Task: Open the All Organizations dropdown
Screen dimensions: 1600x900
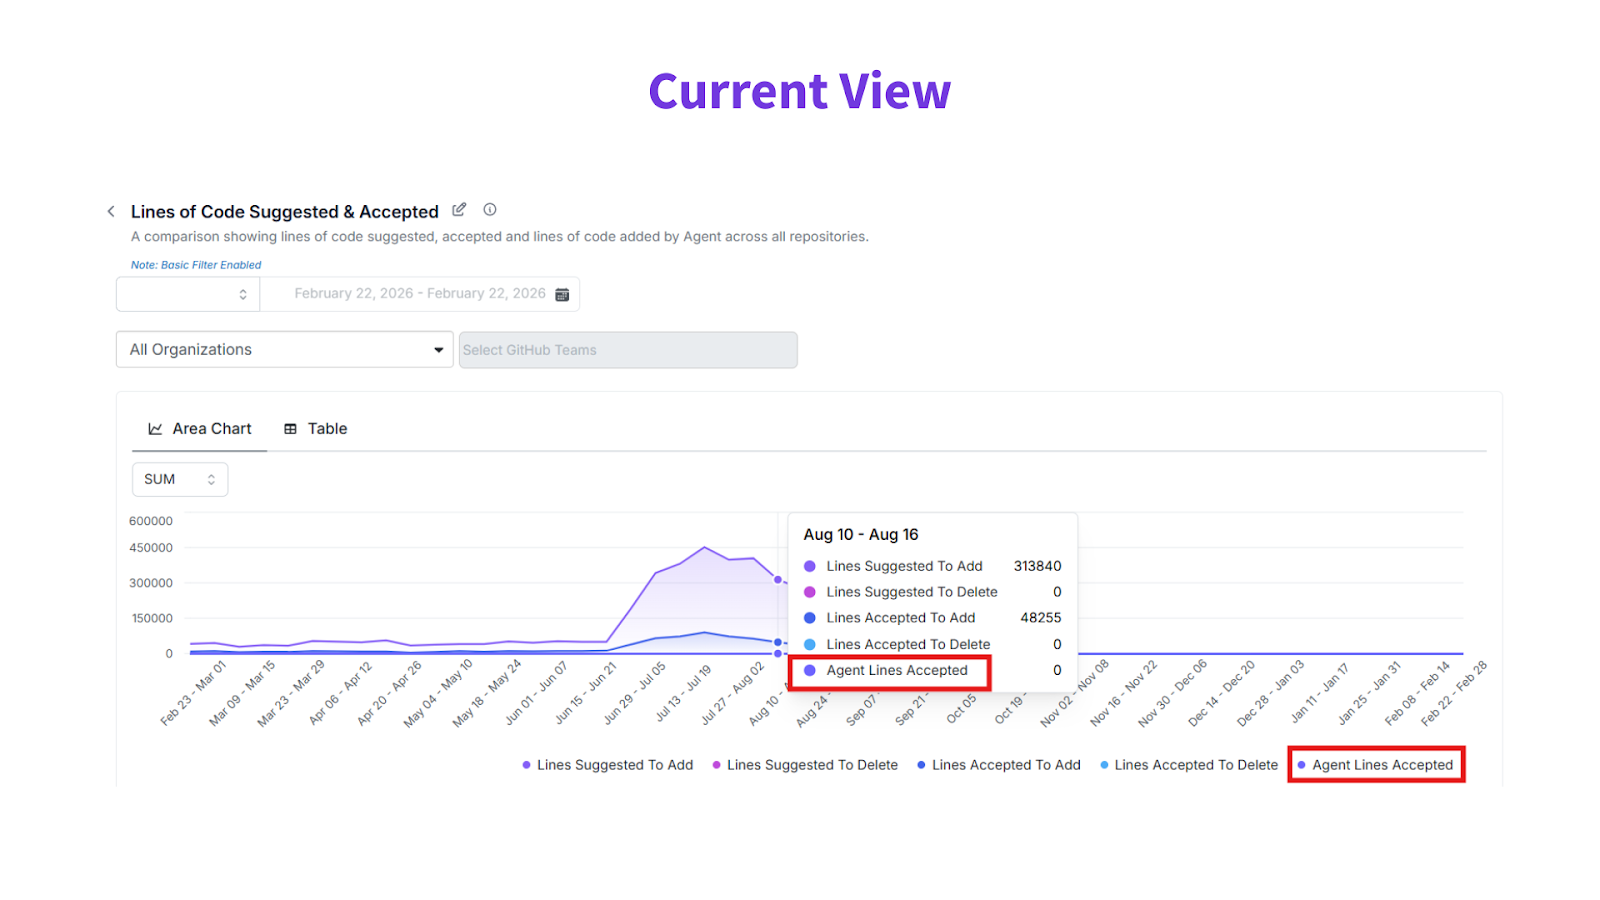Action: click(x=285, y=350)
